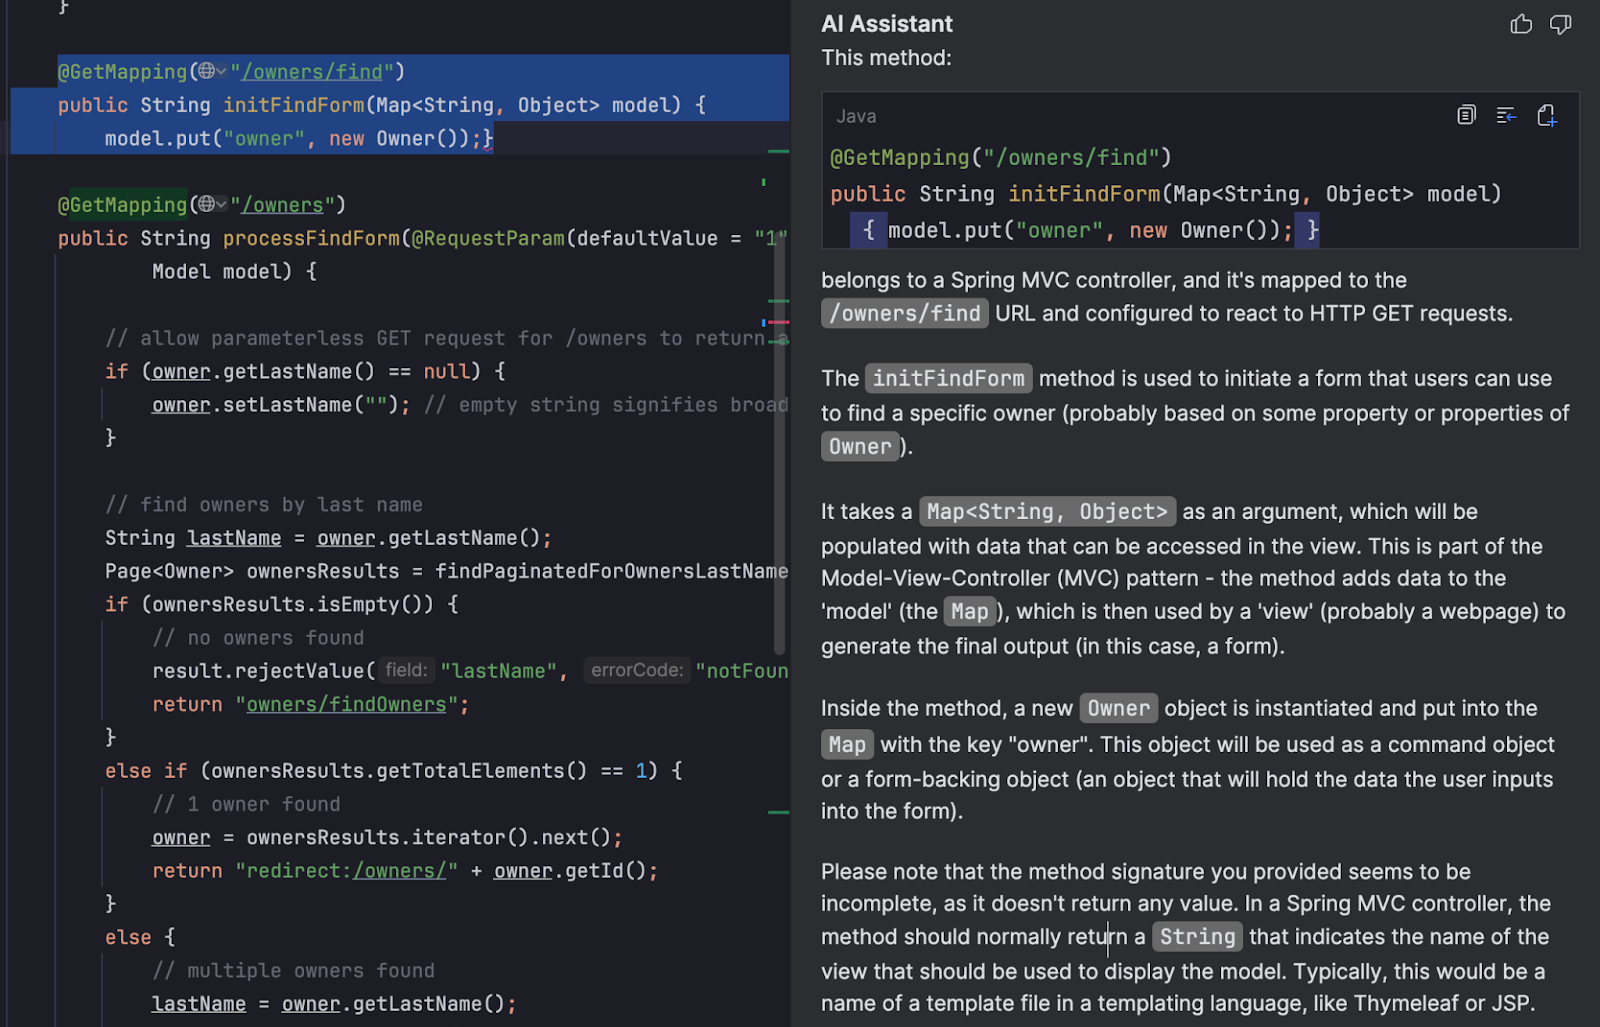Screen dimensions: 1600x1027
Task: Click "model.put("owner", new Owner())" in the editor
Action: tap(287, 138)
